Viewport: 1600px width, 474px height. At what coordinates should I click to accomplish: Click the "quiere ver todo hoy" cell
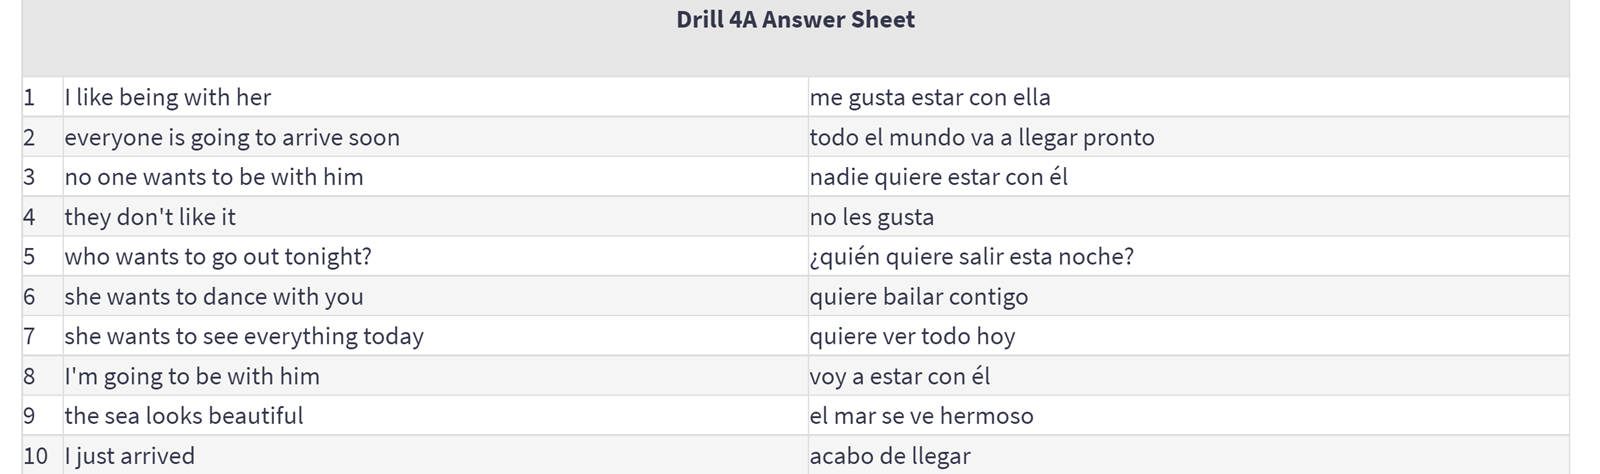[912, 336]
